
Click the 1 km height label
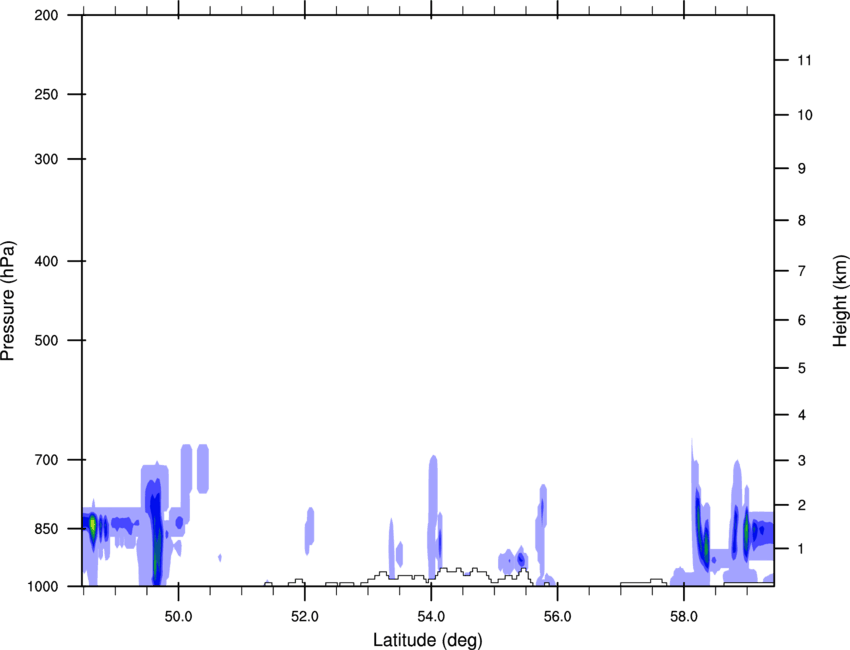pyautogui.click(x=802, y=549)
